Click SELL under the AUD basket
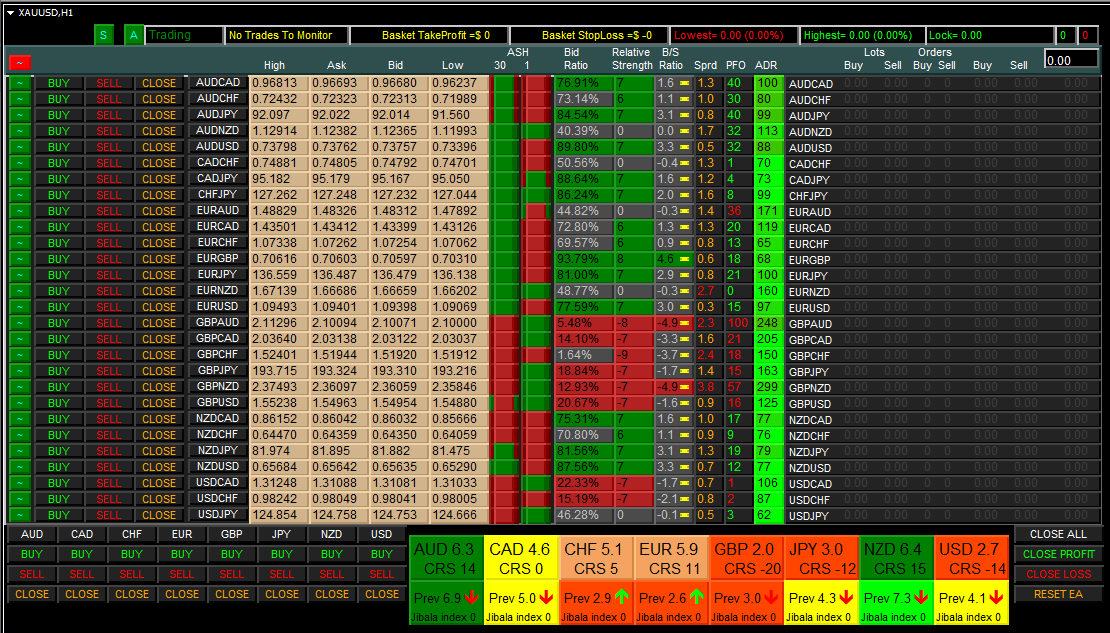This screenshot has width=1110, height=633. pyautogui.click(x=32, y=574)
